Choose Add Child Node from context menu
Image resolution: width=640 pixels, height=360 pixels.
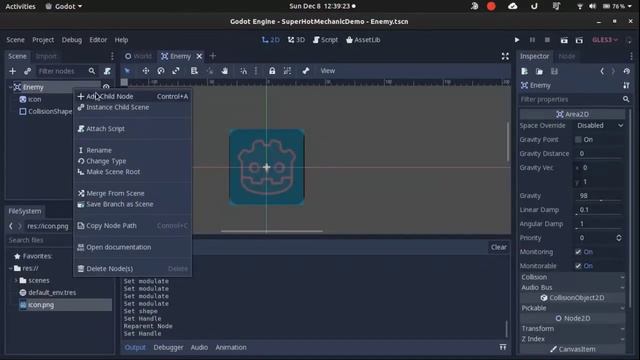(133, 96)
